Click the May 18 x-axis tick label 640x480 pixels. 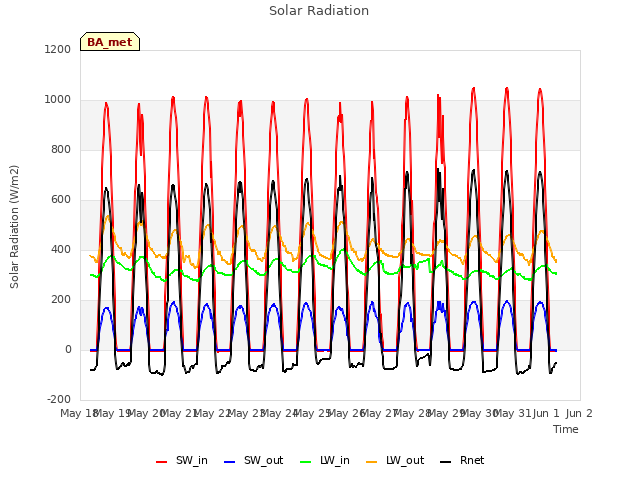pyautogui.click(x=79, y=413)
